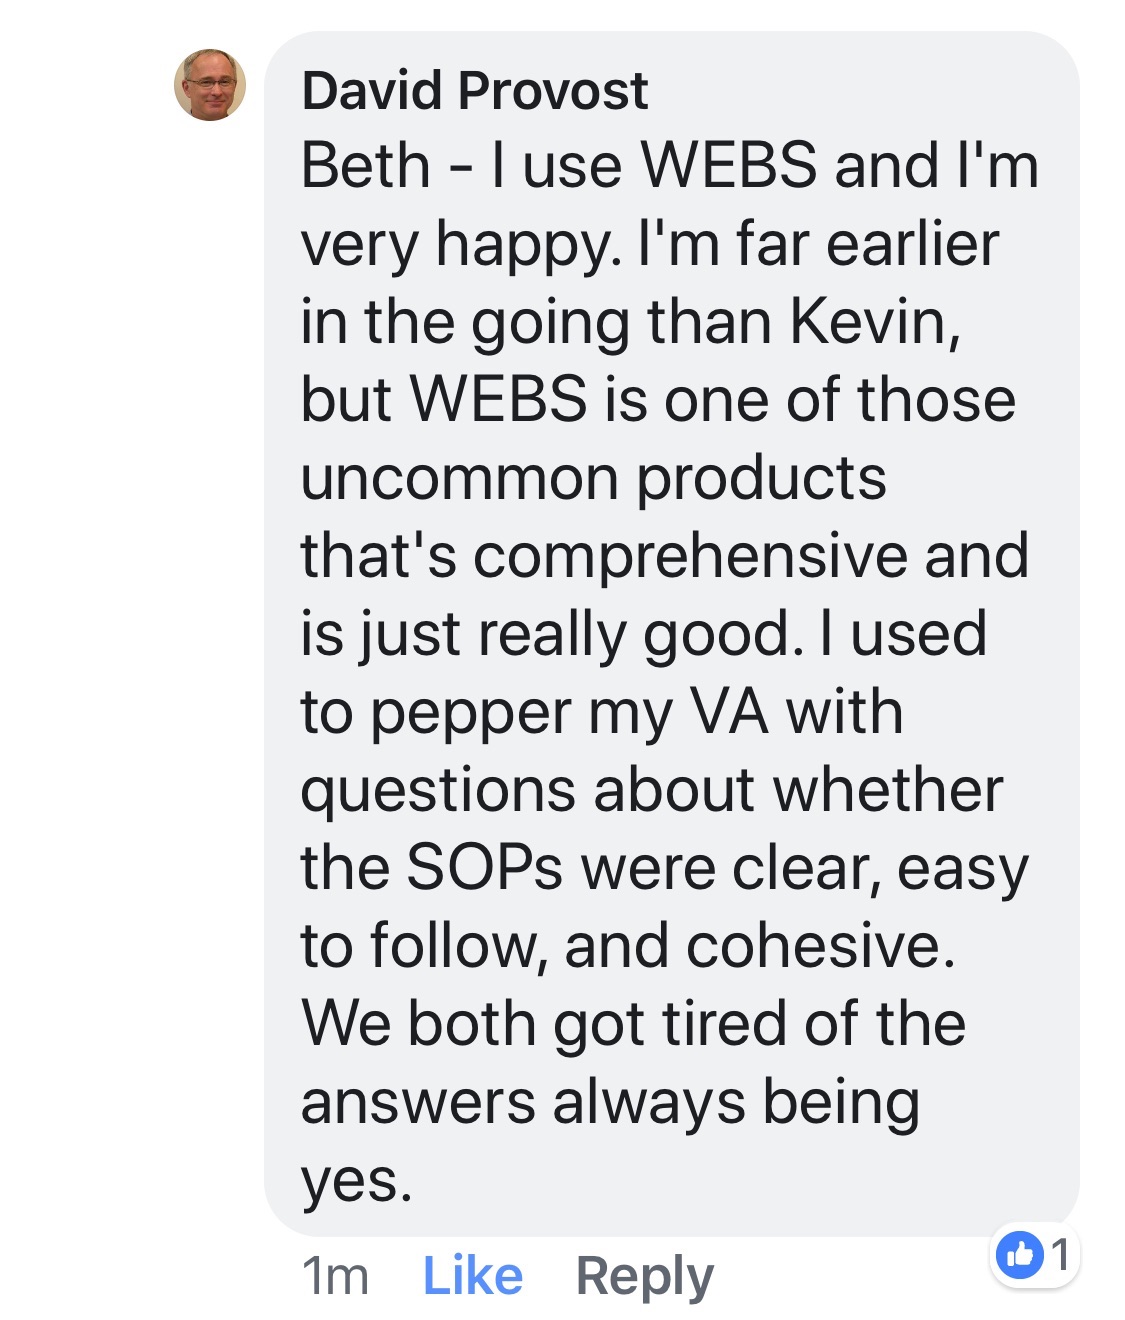
Task: Tap the phrase very happy
Action: [461, 245]
